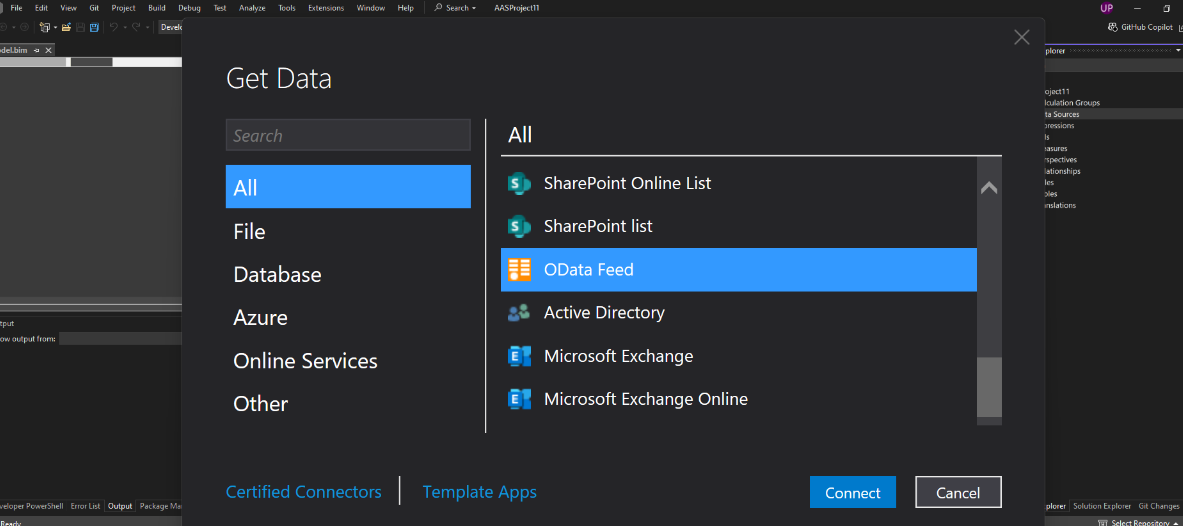Image resolution: width=1183 pixels, height=526 pixels.
Task: Select Calculation Groups in the explorer tree
Action: pyautogui.click(x=1071, y=103)
